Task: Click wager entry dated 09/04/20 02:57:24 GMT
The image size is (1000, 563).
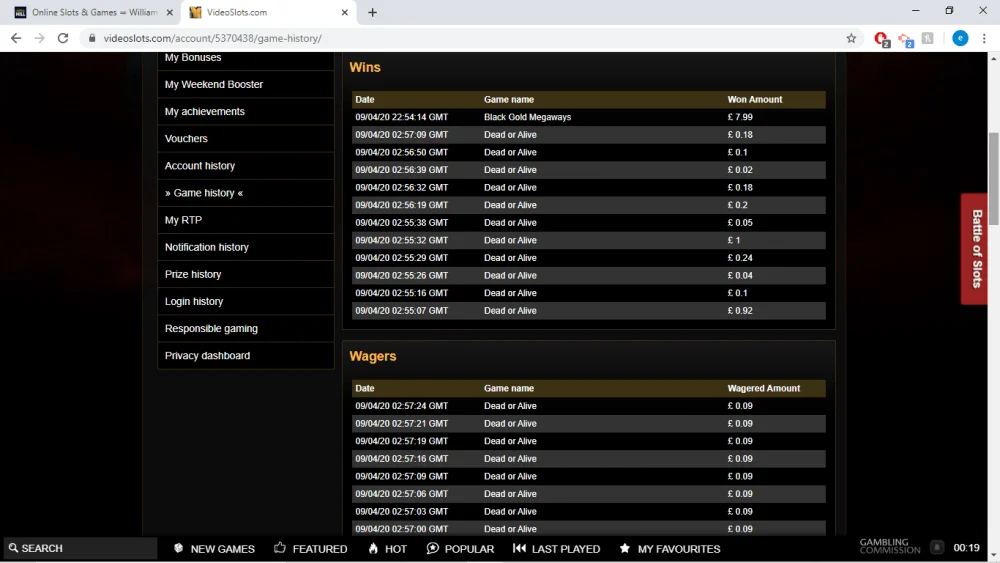Action: (589, 406)
